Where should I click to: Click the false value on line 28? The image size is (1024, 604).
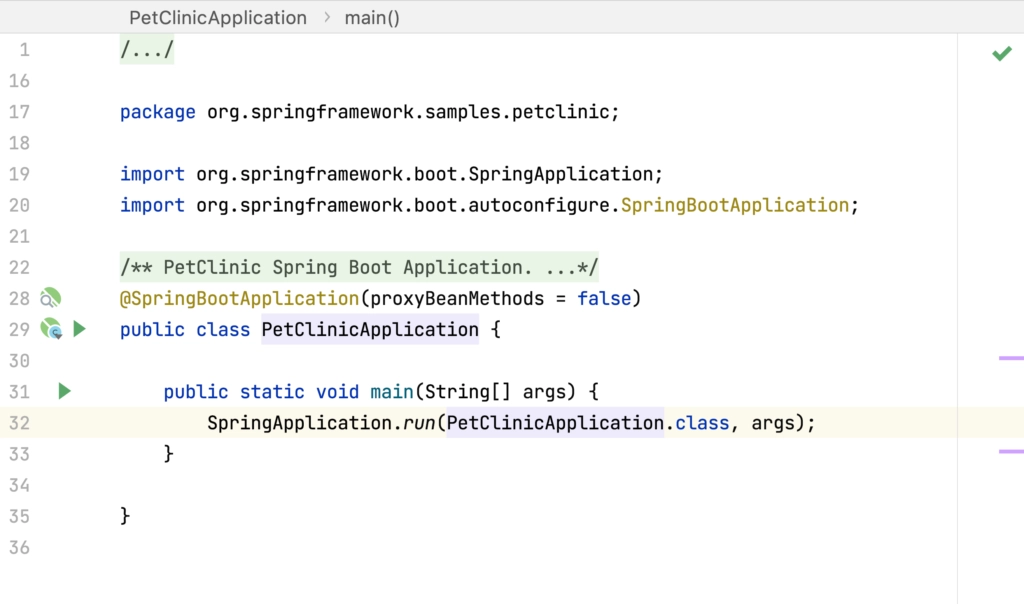tap(604, 298)
